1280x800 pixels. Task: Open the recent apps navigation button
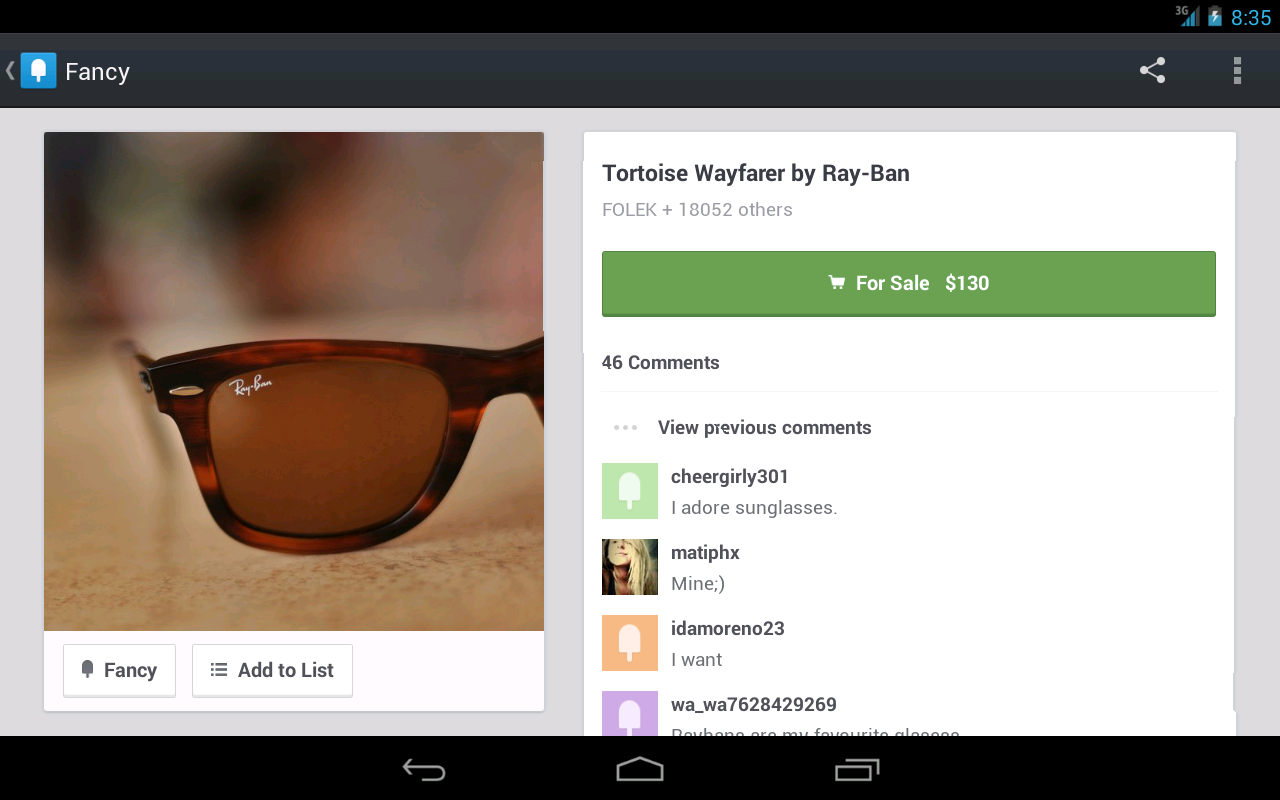[x=855, y=770]
